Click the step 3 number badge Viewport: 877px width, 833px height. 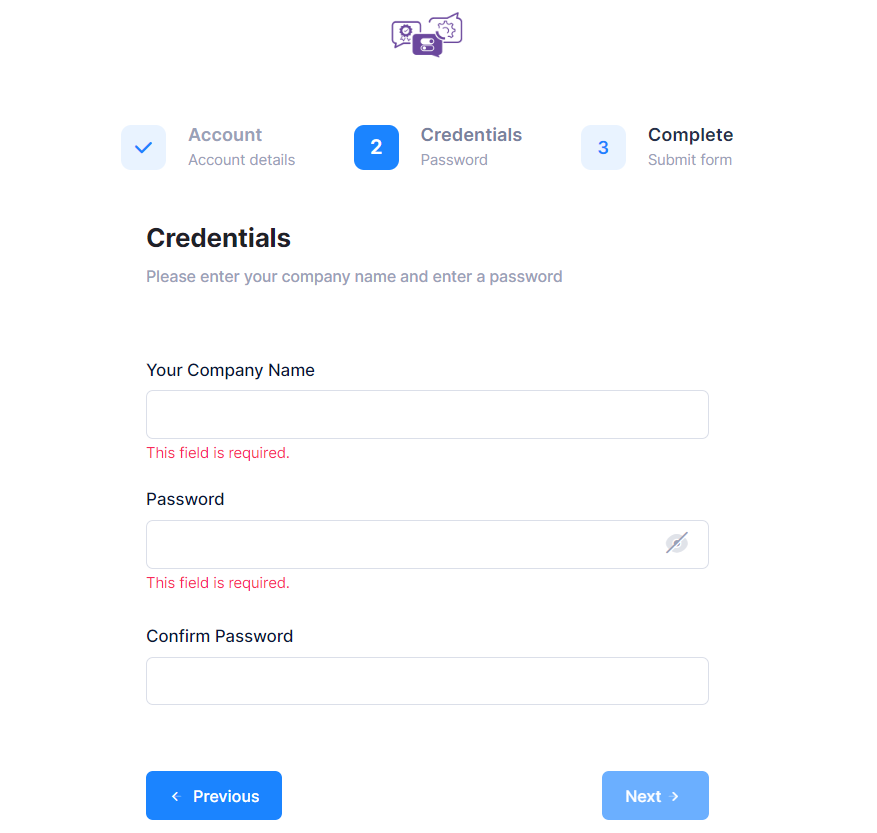point(603,147)
